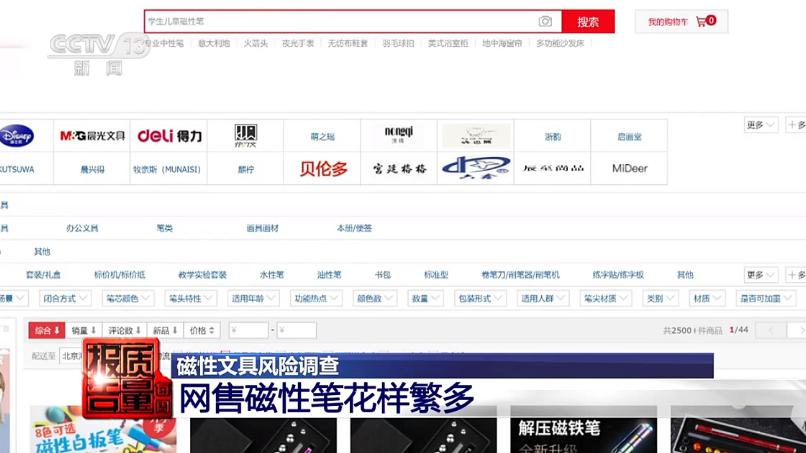
Task: Expand type row with 更多 dropdown
Action: (761, 275)
